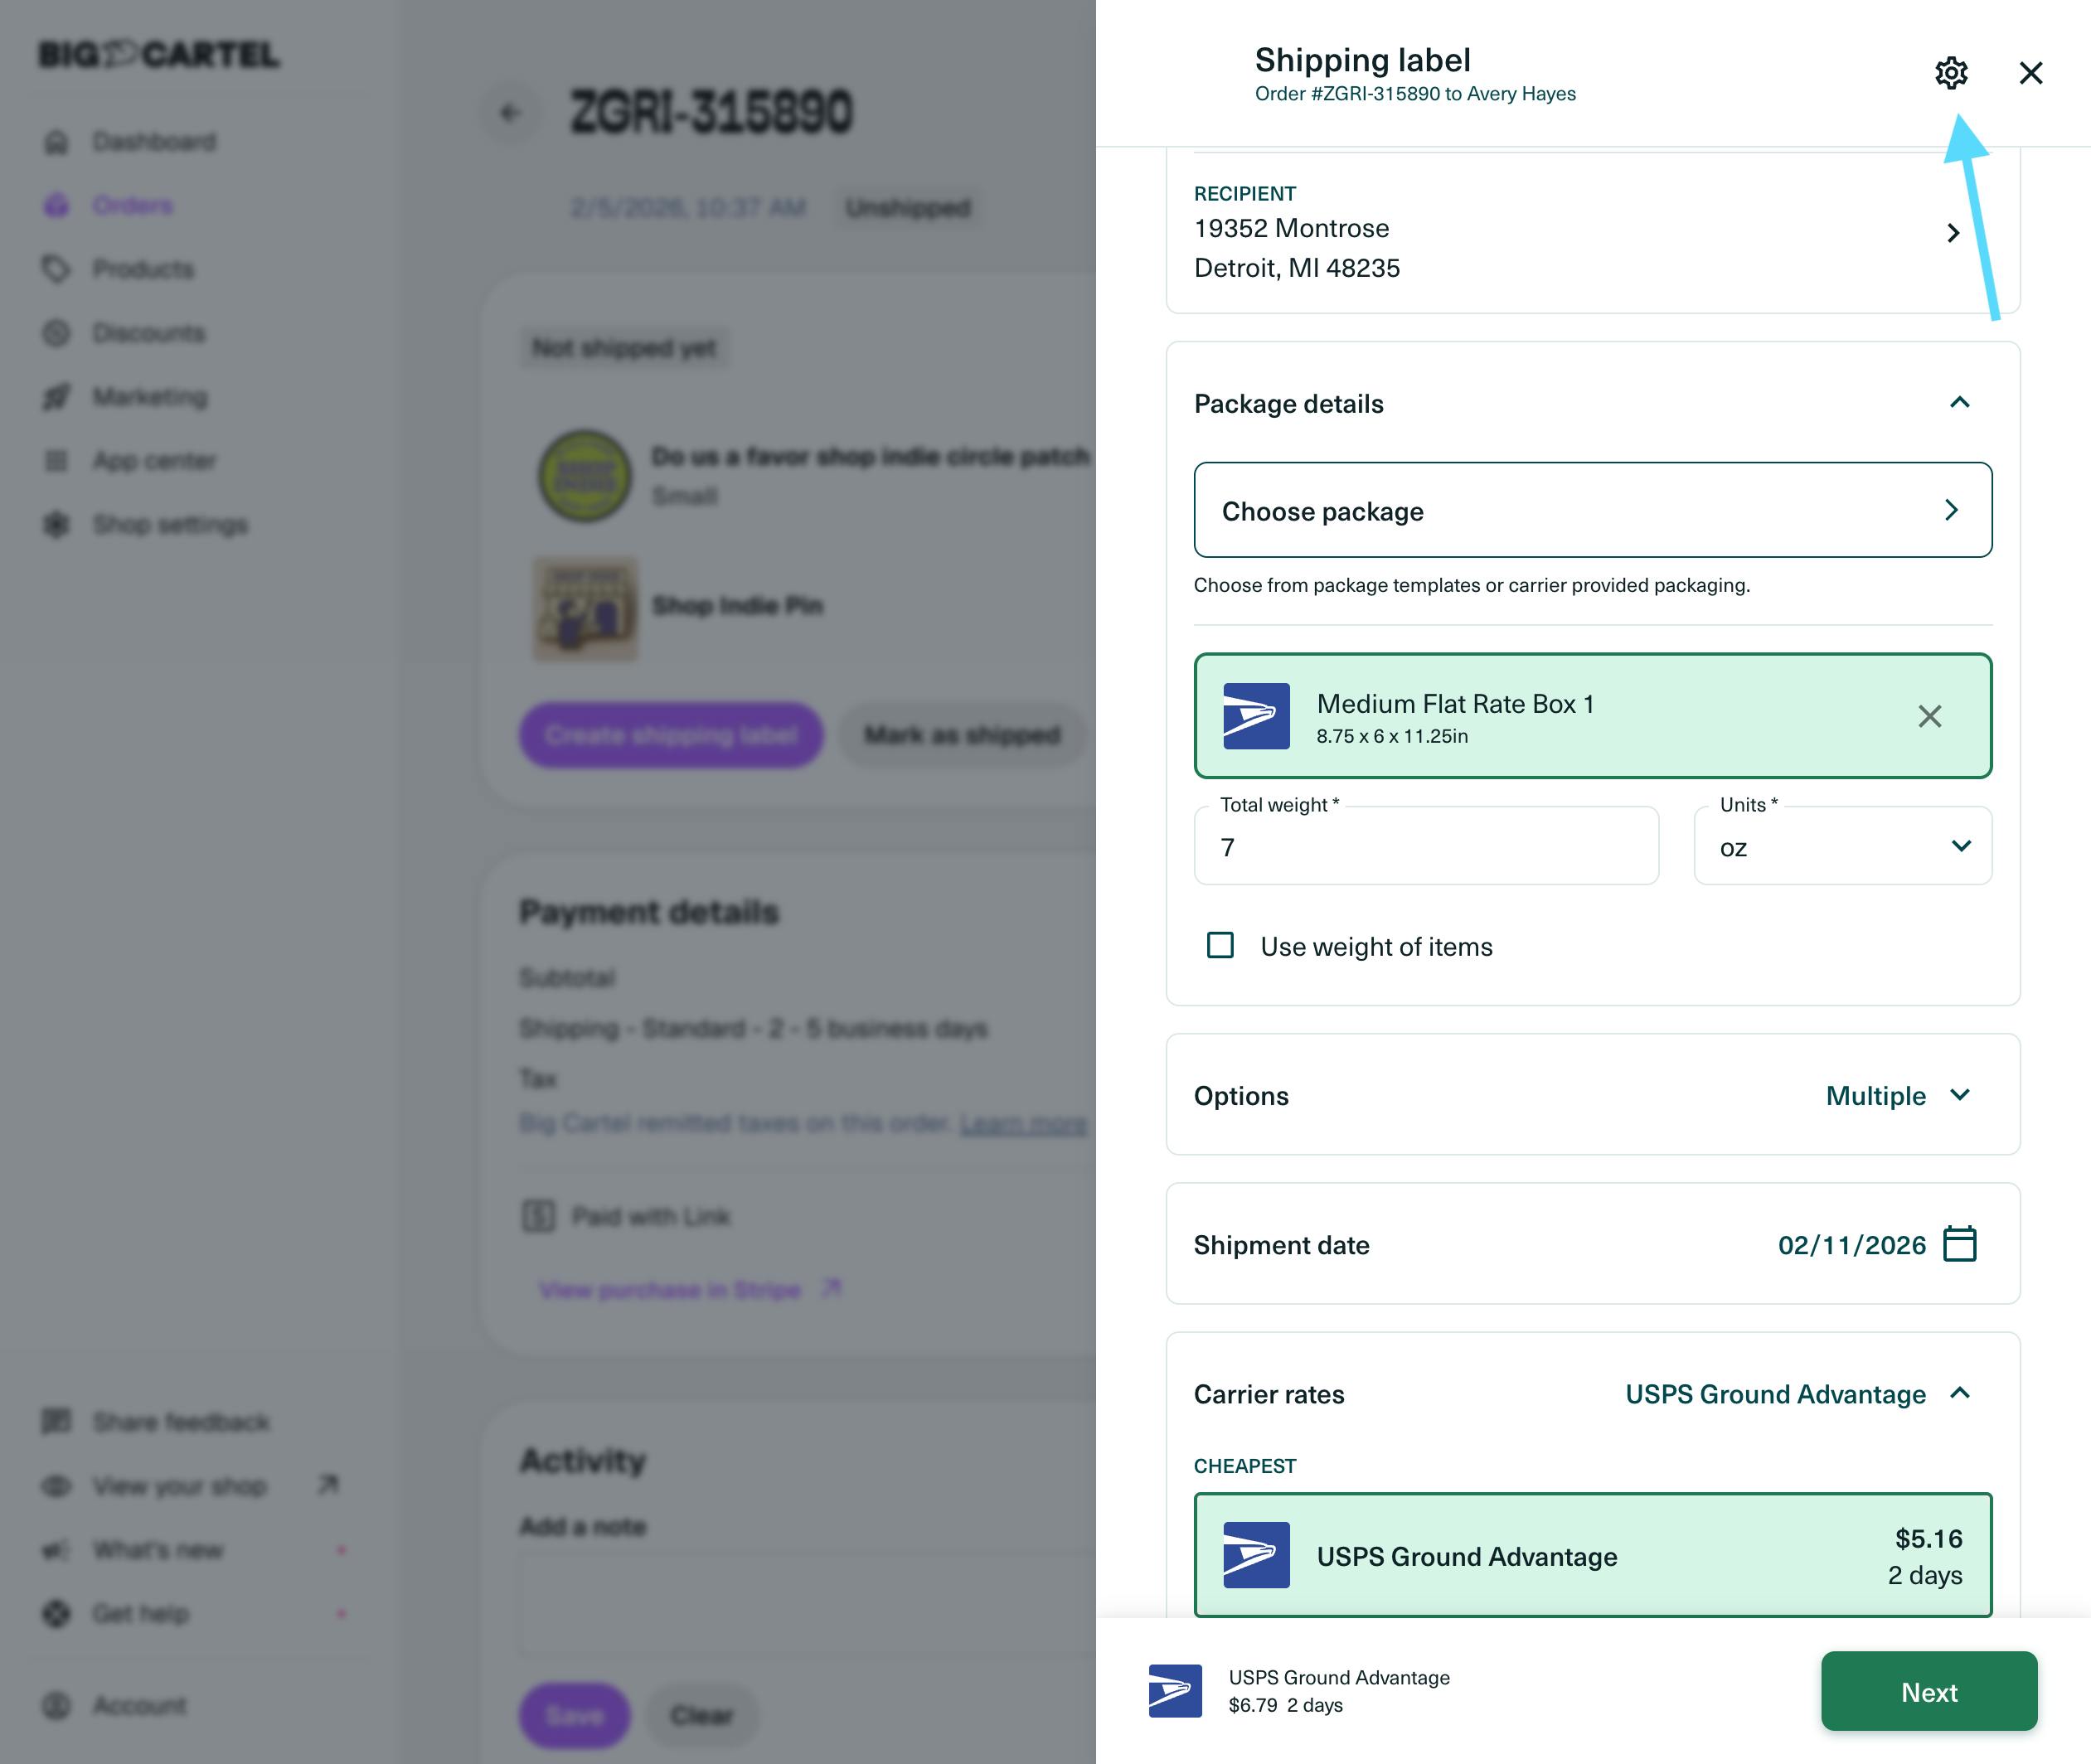Open the Units oz dropdown
The width and height of the screenshot is (2091, 1764).
(1842, 847)
